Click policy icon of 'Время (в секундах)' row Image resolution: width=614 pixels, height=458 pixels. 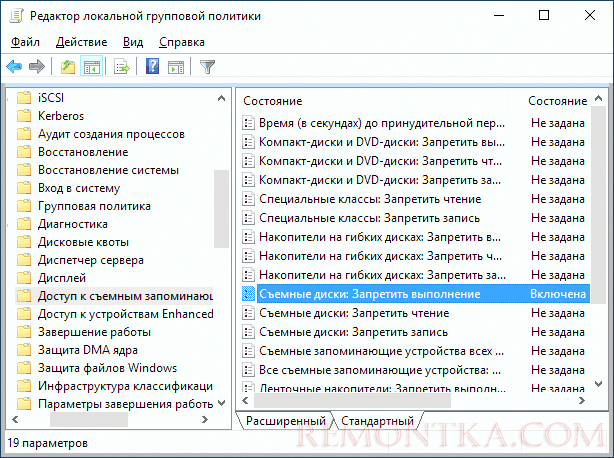tap(248, 123)
